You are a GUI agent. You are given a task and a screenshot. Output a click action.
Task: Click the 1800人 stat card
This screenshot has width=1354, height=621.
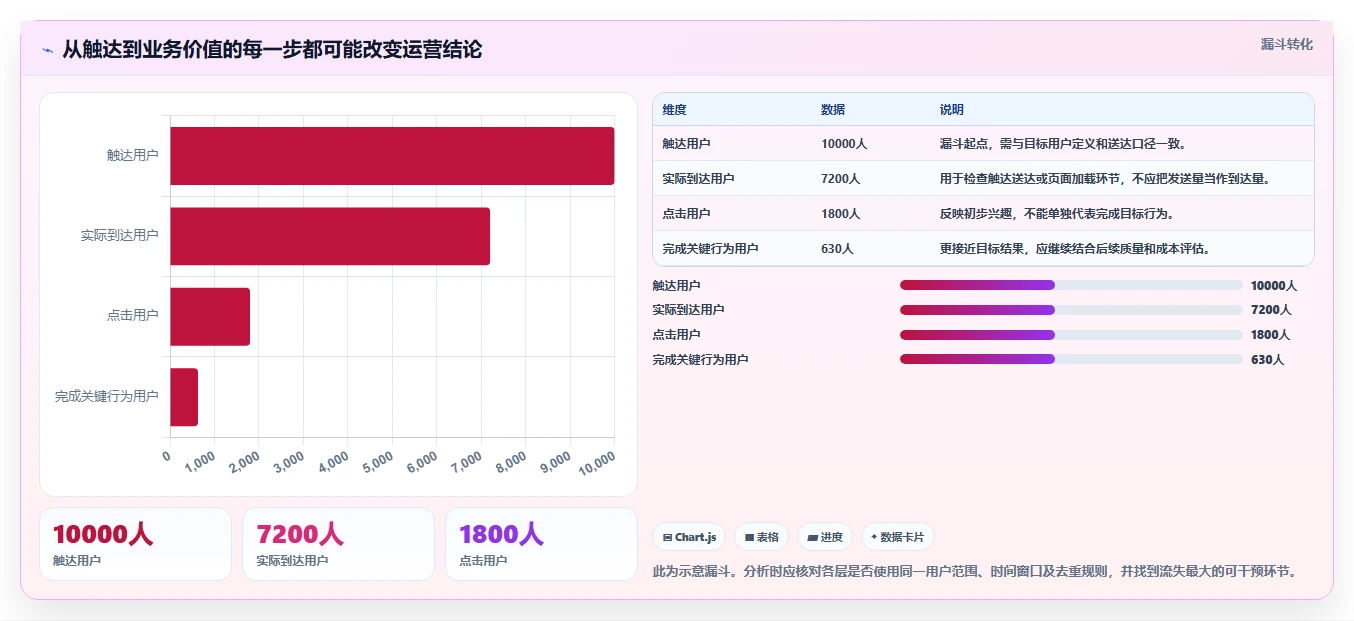(541, 544)
